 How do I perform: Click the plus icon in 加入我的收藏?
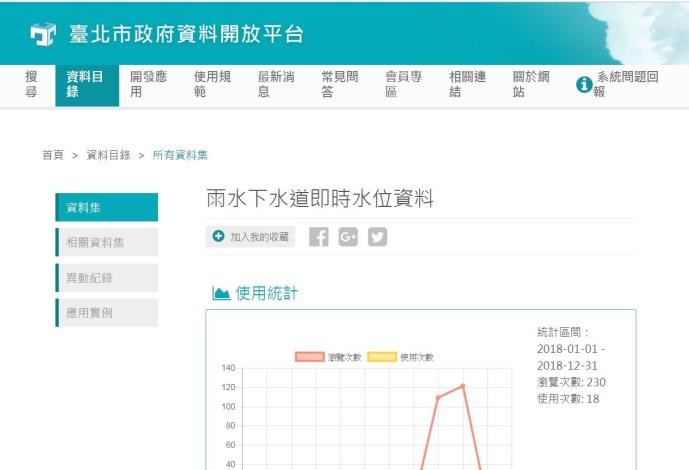click(x=218, y=236)
